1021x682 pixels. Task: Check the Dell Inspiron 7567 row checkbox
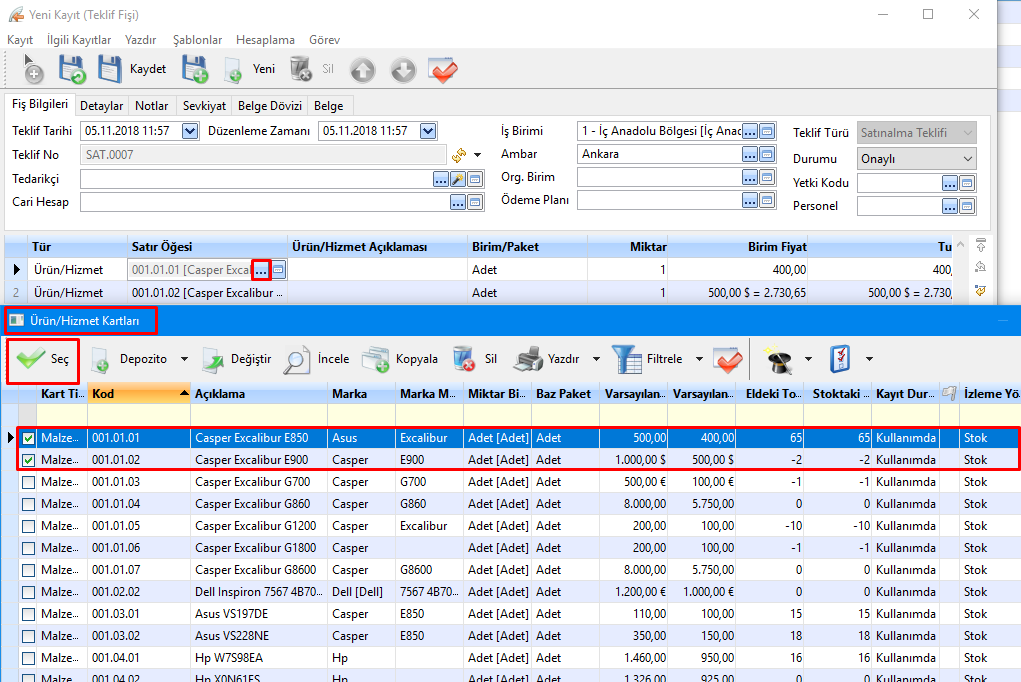29,592
